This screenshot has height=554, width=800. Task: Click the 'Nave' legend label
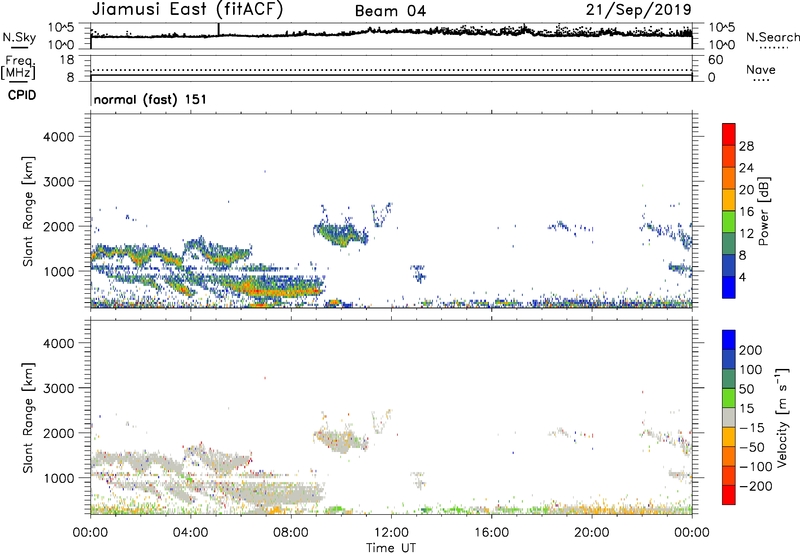(x=761, y=70)
